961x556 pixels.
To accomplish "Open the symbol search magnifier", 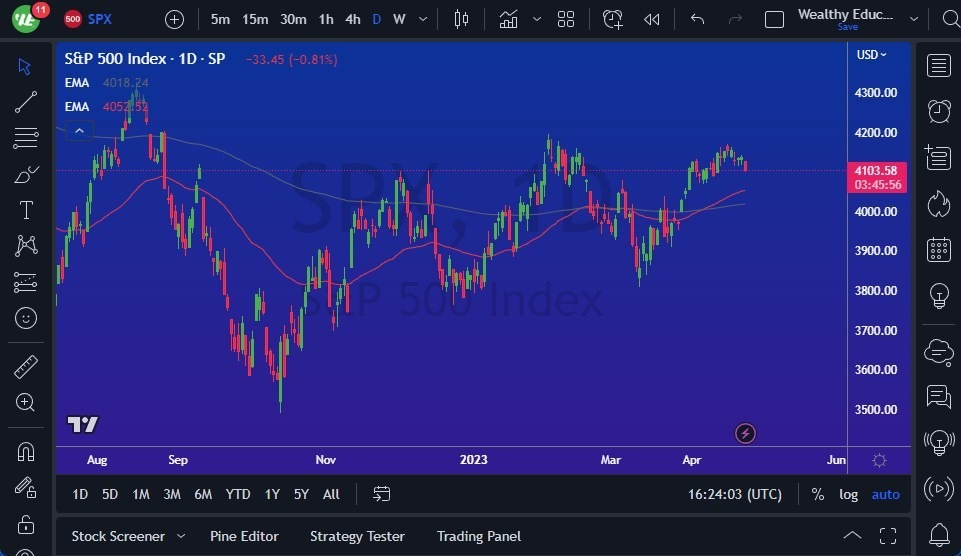I will pos(951,20).
